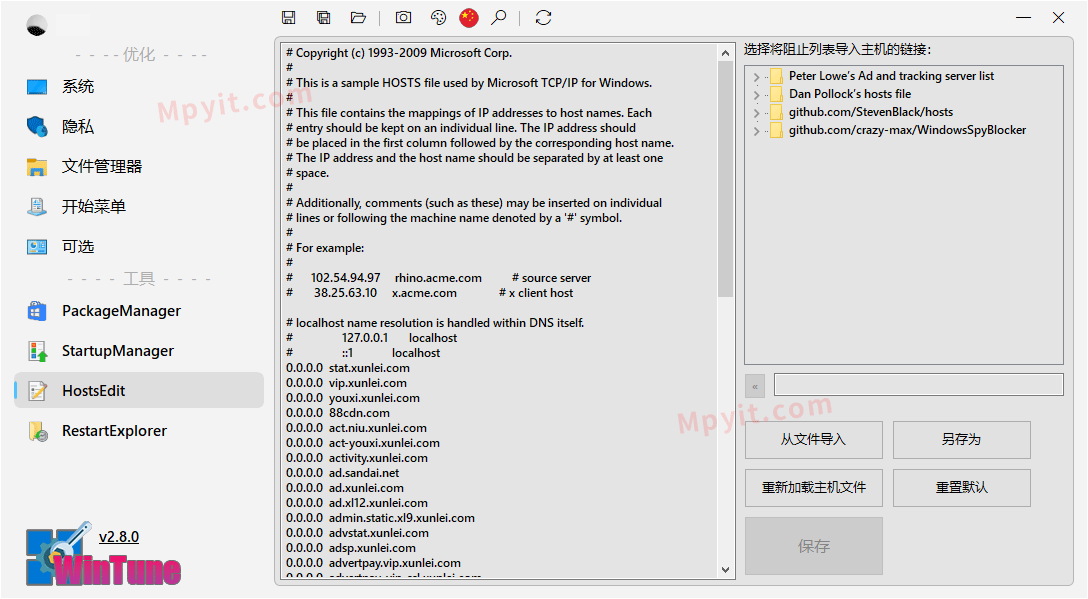Click the line '0.0.0.0 adsp.xunlei.com'

pyautogui.click(x=350, y=548)
